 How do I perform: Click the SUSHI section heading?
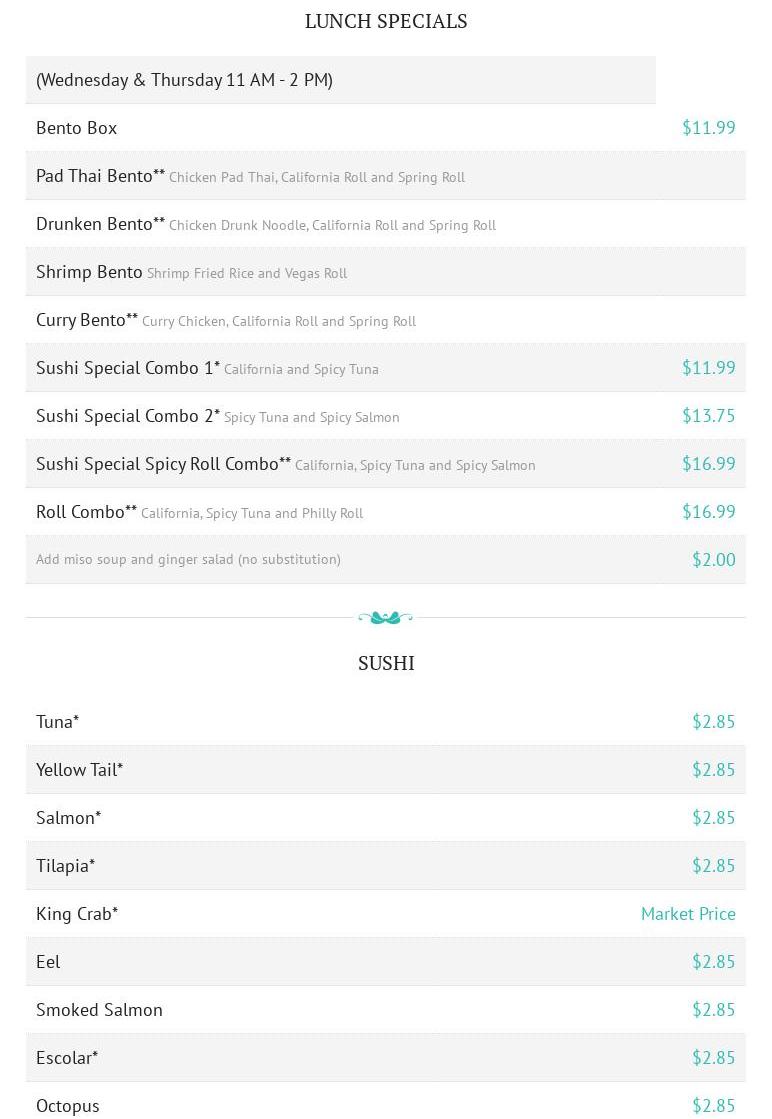(386, 663)
